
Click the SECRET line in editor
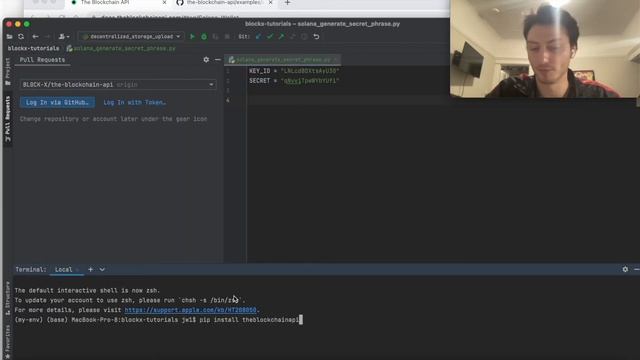(x=294, y=81)
